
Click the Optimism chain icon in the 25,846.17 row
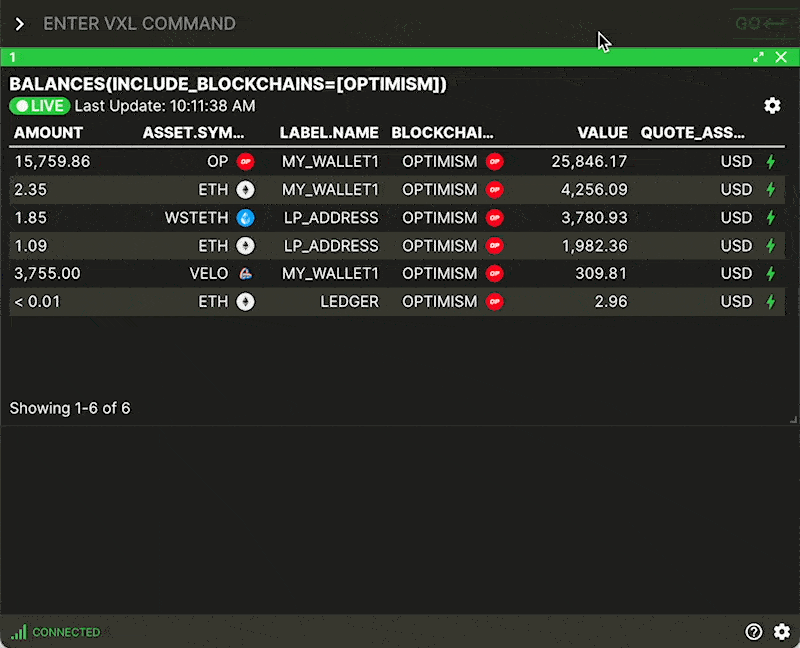(x=494, y=162)
